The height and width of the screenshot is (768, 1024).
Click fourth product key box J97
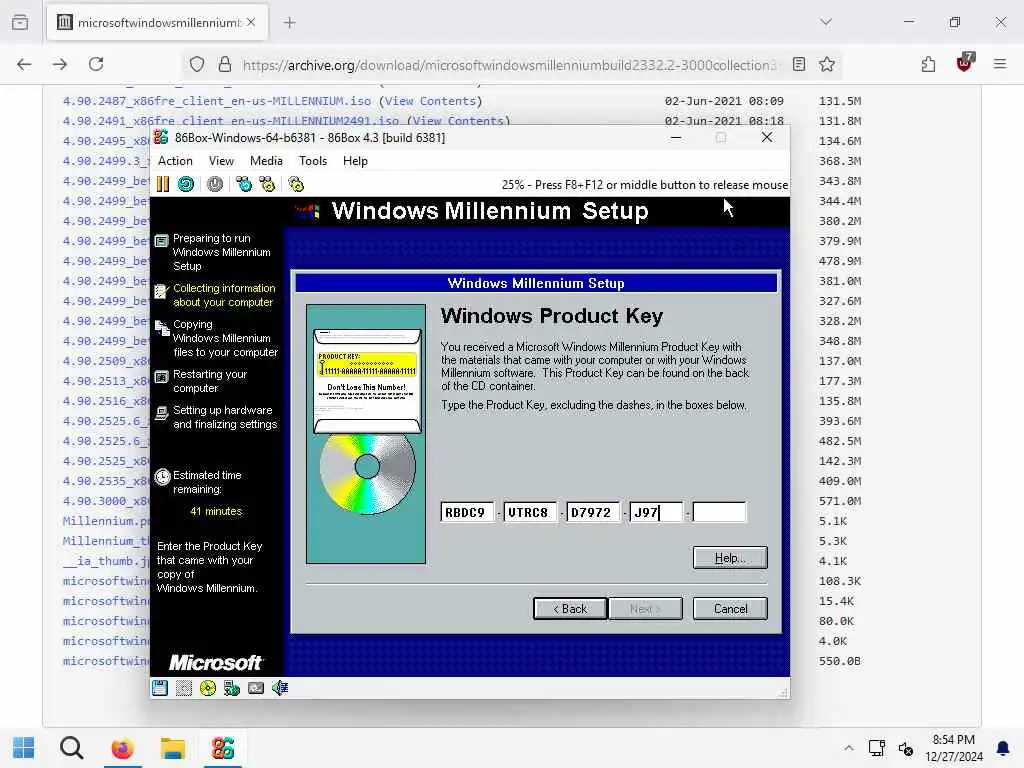click(x=656, y=512)
